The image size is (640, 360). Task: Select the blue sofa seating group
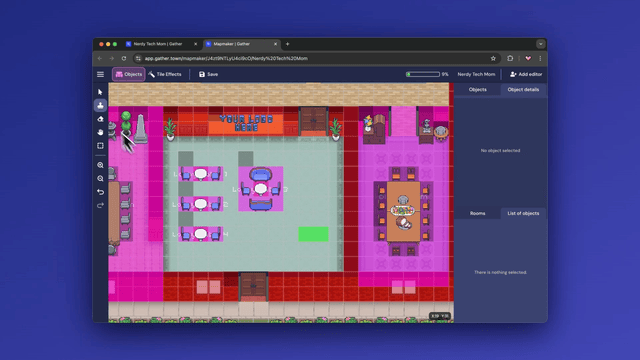click(x=261, y=189)
